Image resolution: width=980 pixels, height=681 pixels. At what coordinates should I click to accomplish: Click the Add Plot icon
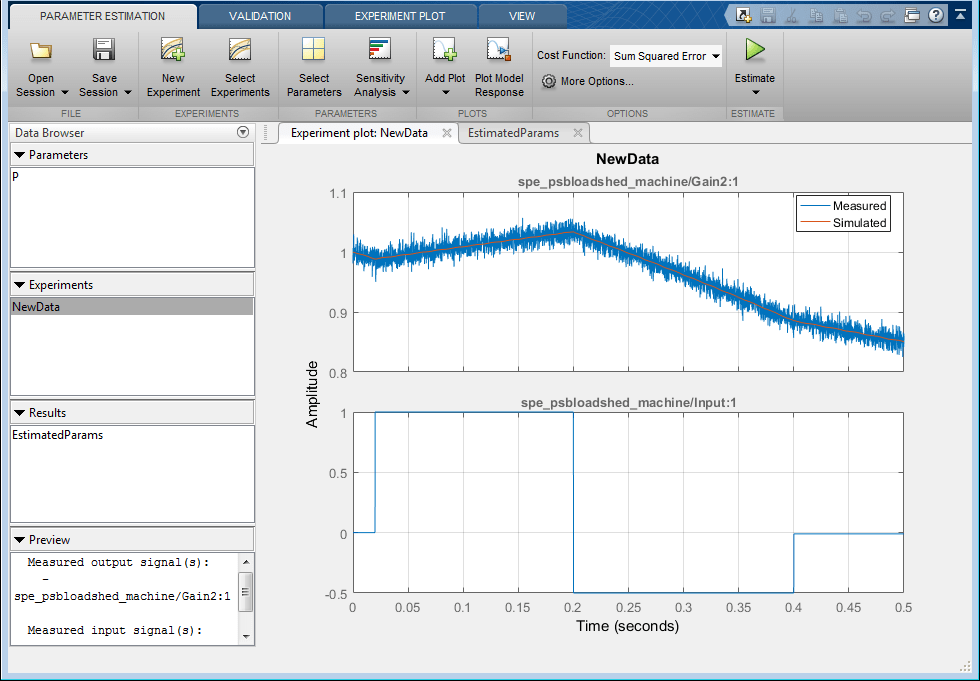[x=445, y=50]
